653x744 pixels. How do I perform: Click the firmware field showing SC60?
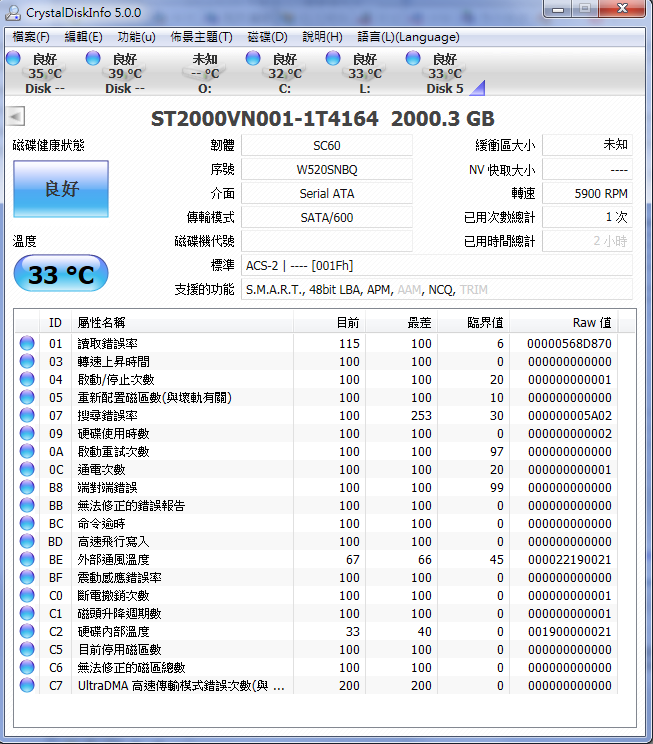326,145
